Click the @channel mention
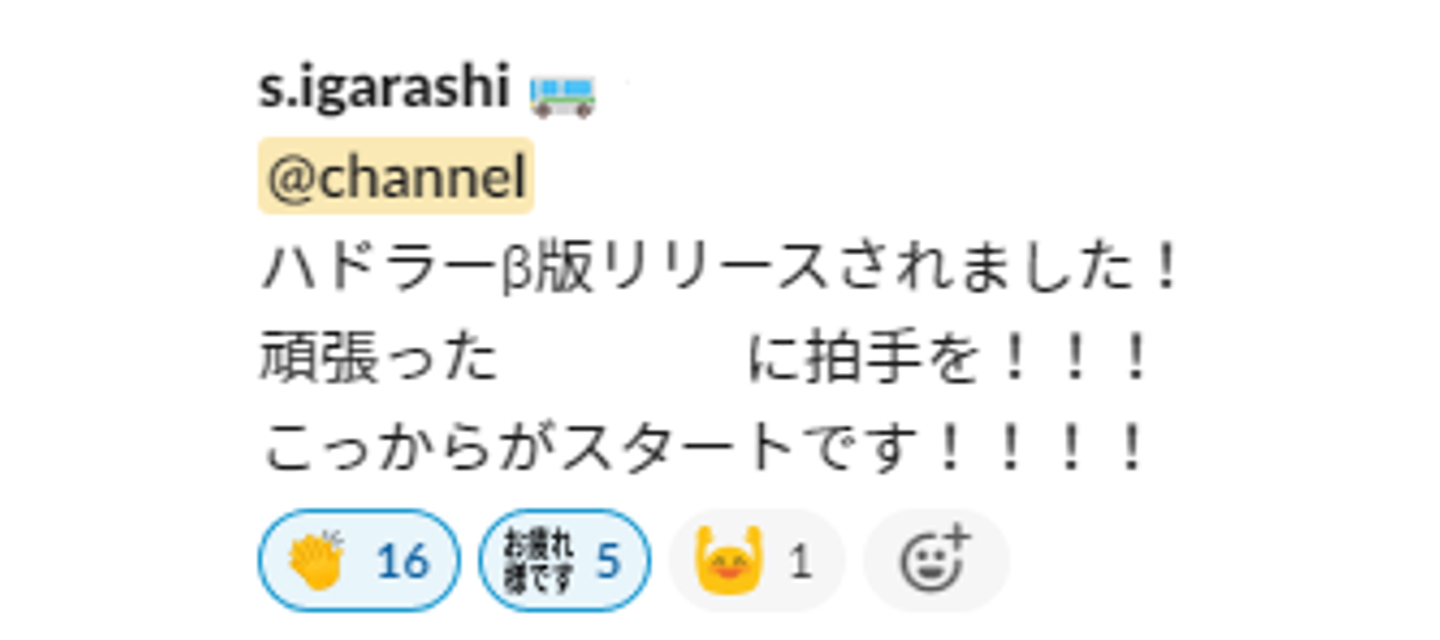 pyautogui.click(x=396, y=176)
